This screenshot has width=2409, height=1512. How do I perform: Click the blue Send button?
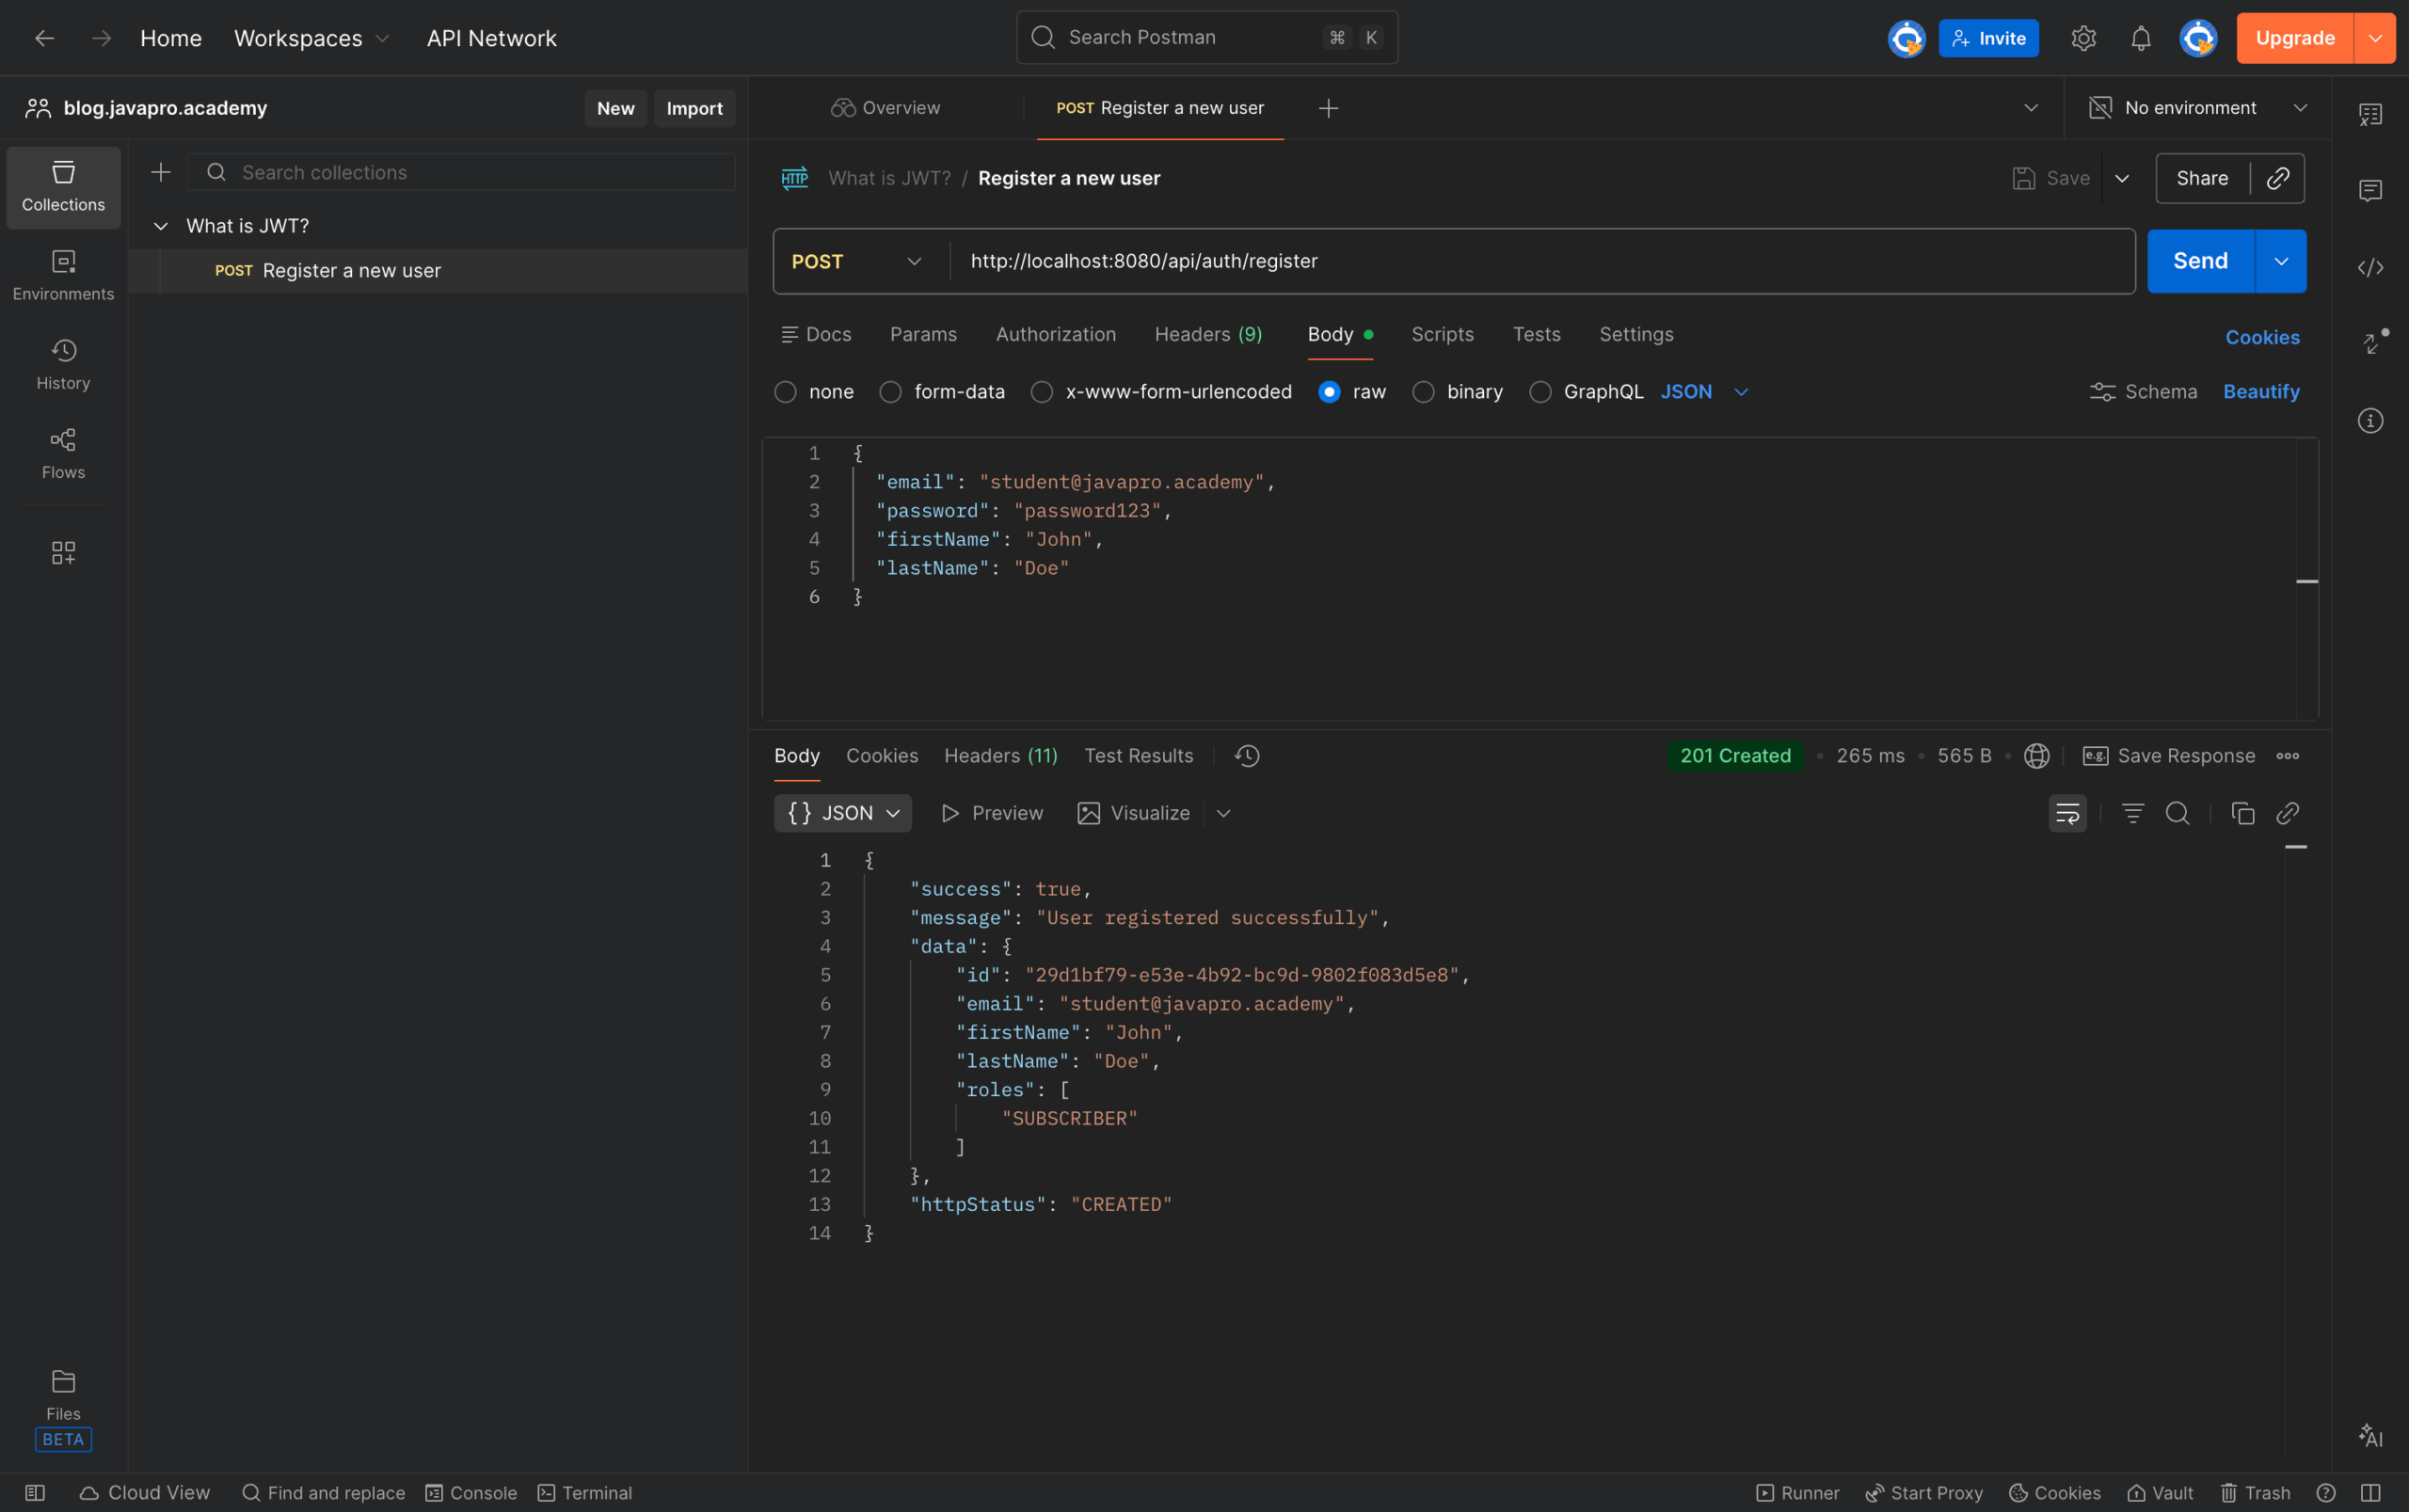pos(2199,261)
